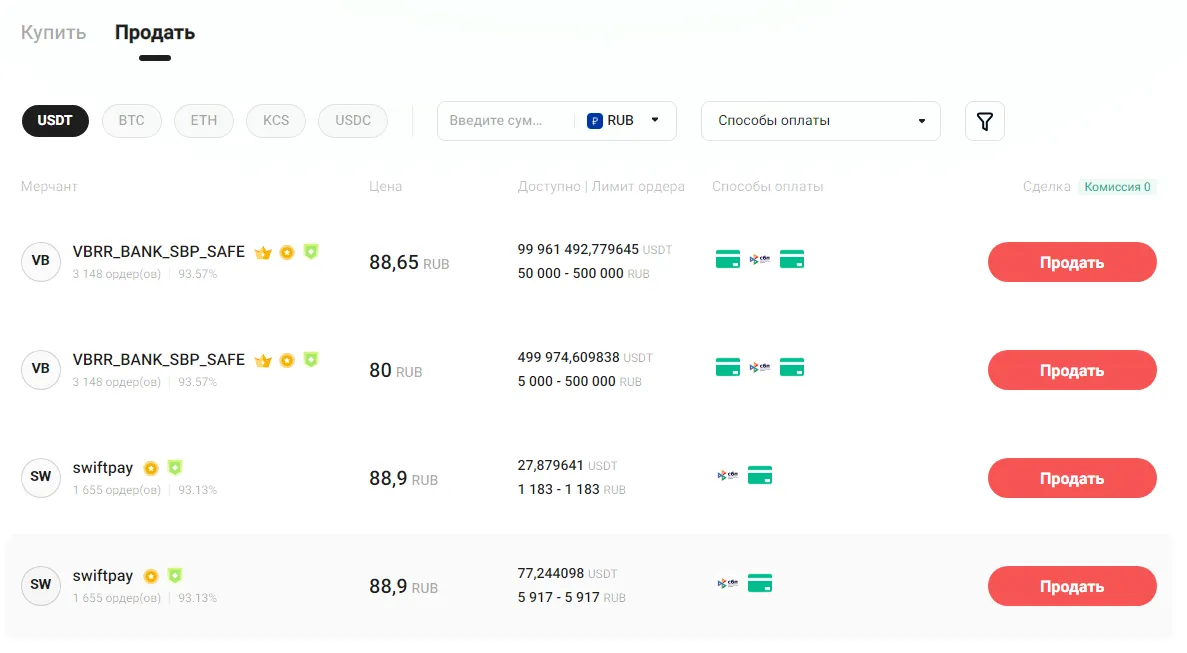Open VBRR_BANK_SBP_SAFE merchant profile link
Image resolution: width=1187 pixels, height=653 pixels.
158,252
